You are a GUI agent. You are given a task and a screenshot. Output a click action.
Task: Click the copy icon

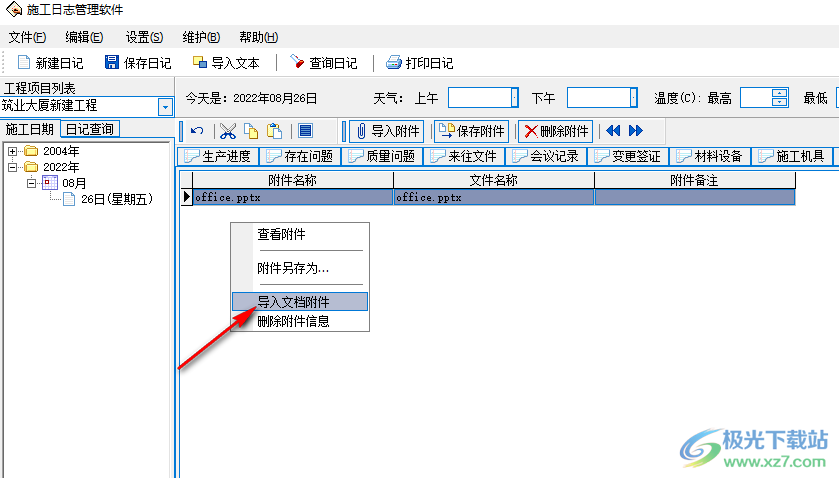click(x=251, y=131)
